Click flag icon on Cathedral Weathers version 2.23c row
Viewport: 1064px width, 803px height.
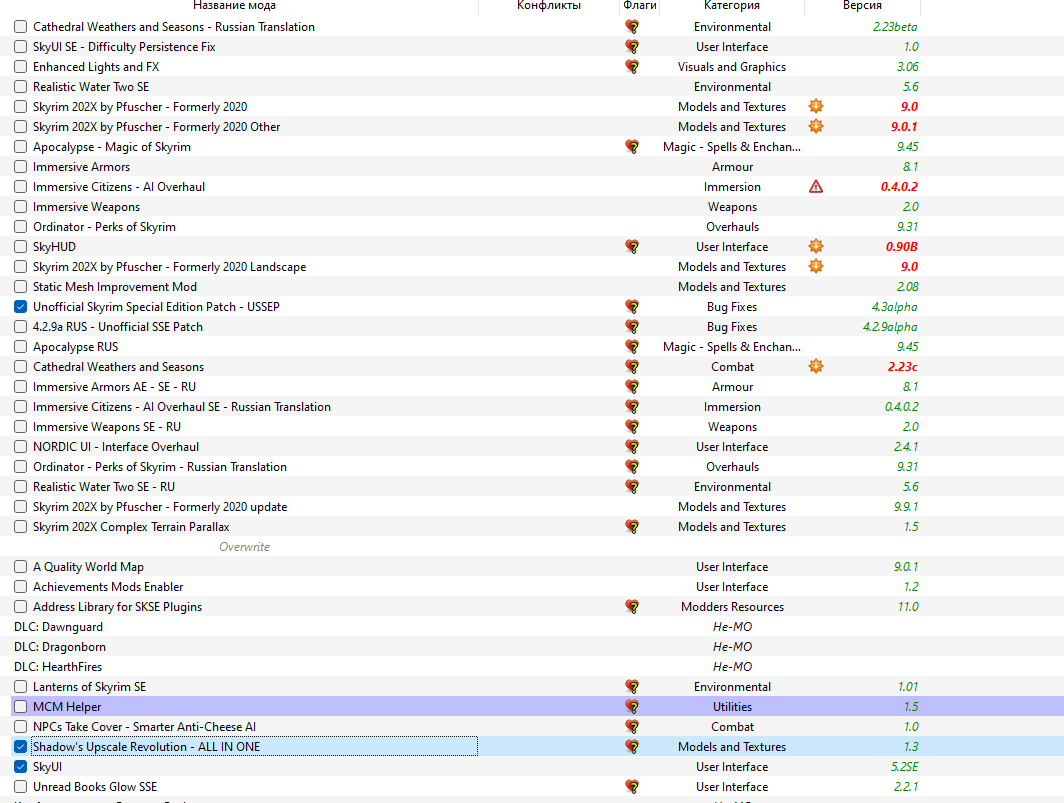632,367
